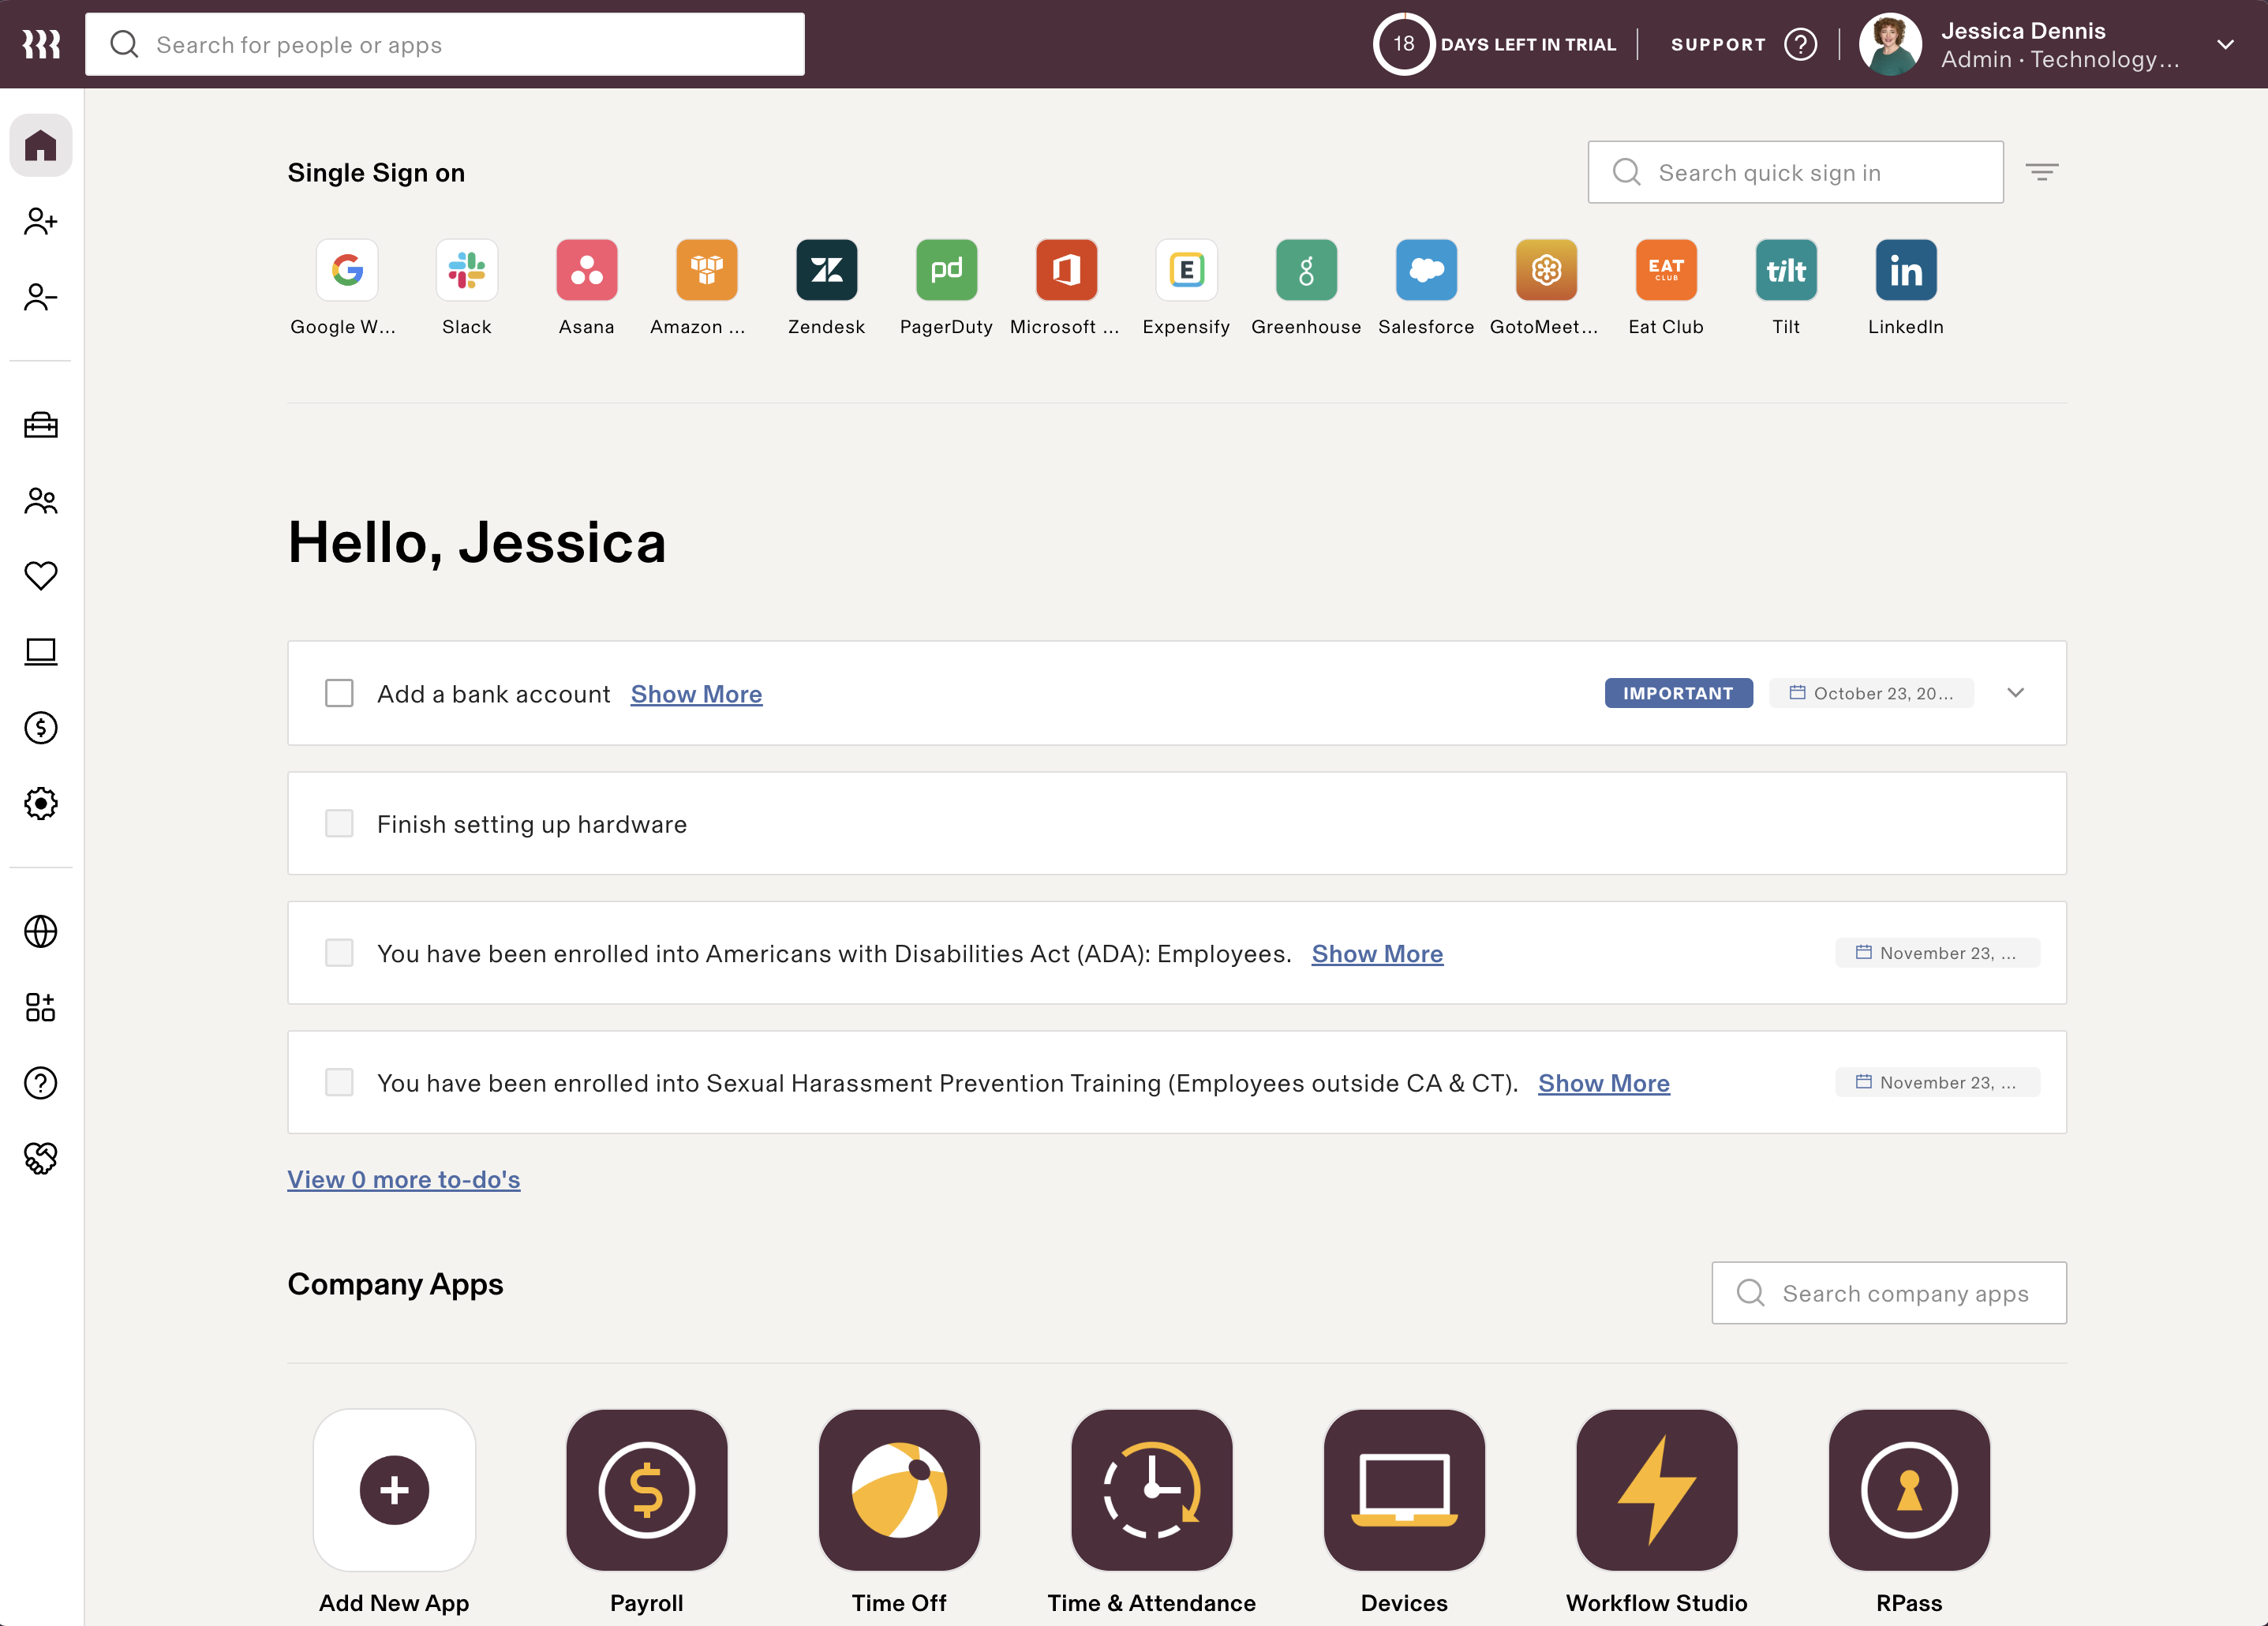Launch Eat Club single sign-on
The height and width of the screenshot is (1626, 2268).
1667,270
